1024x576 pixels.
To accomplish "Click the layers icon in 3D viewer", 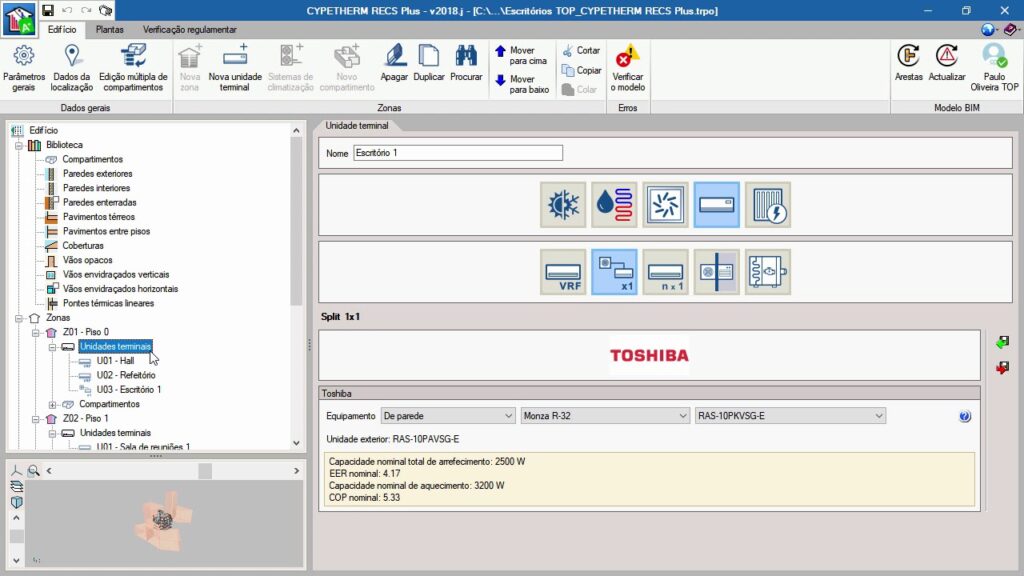I will (x=16, y=486).
